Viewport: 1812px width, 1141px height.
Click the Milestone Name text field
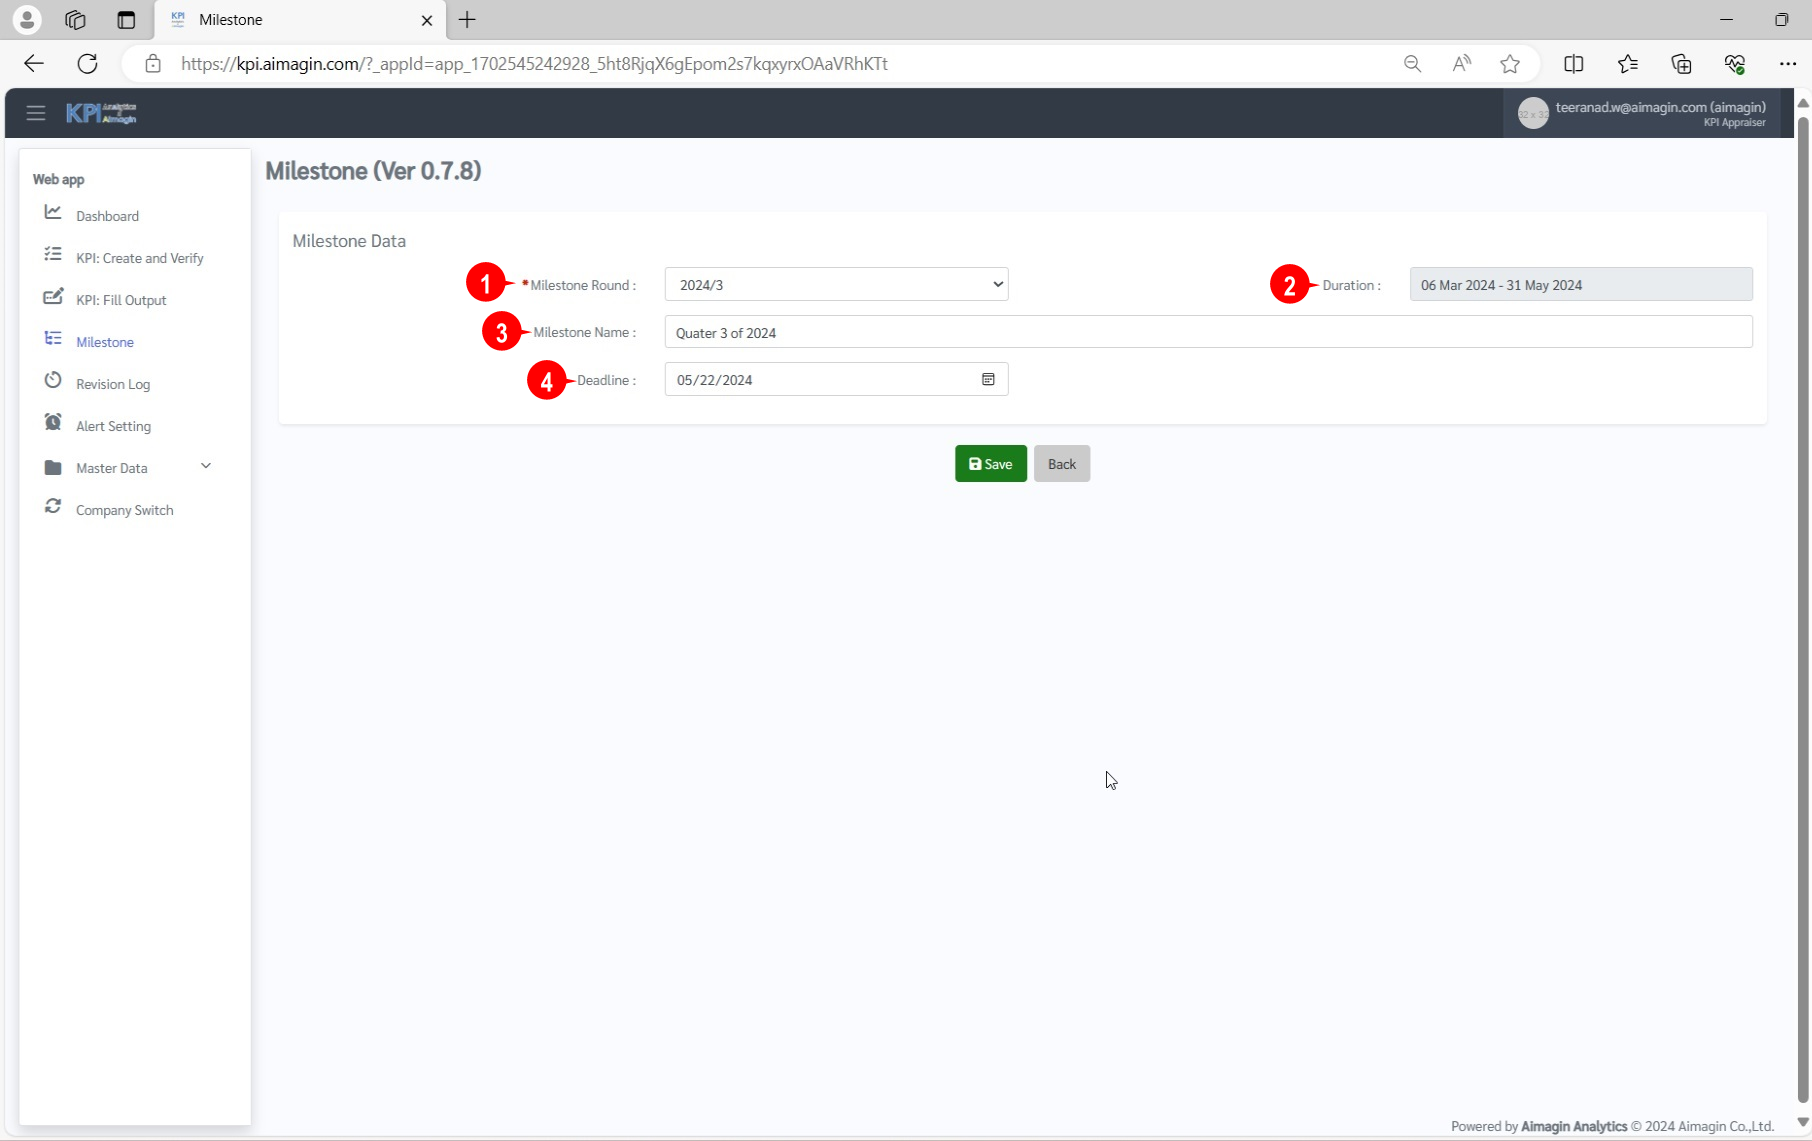[1208, 333]
